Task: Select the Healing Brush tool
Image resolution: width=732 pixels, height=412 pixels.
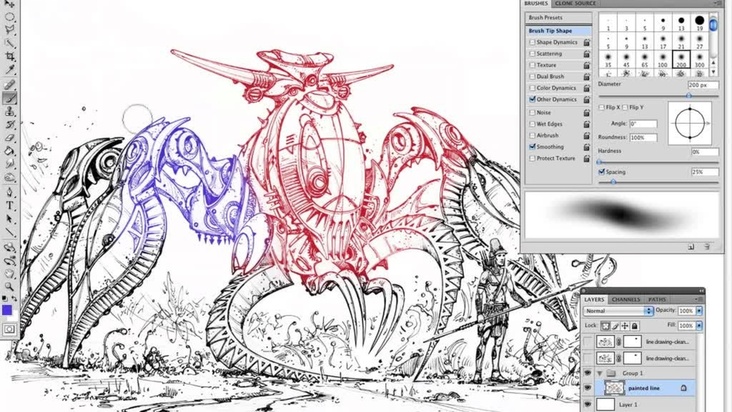Action: pos(9,84)
